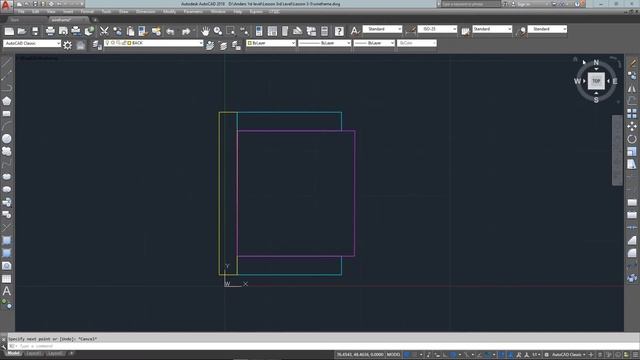The image size is (640, 360).
Task: Click the Paste clipboard icon
Action: [130, 31]
